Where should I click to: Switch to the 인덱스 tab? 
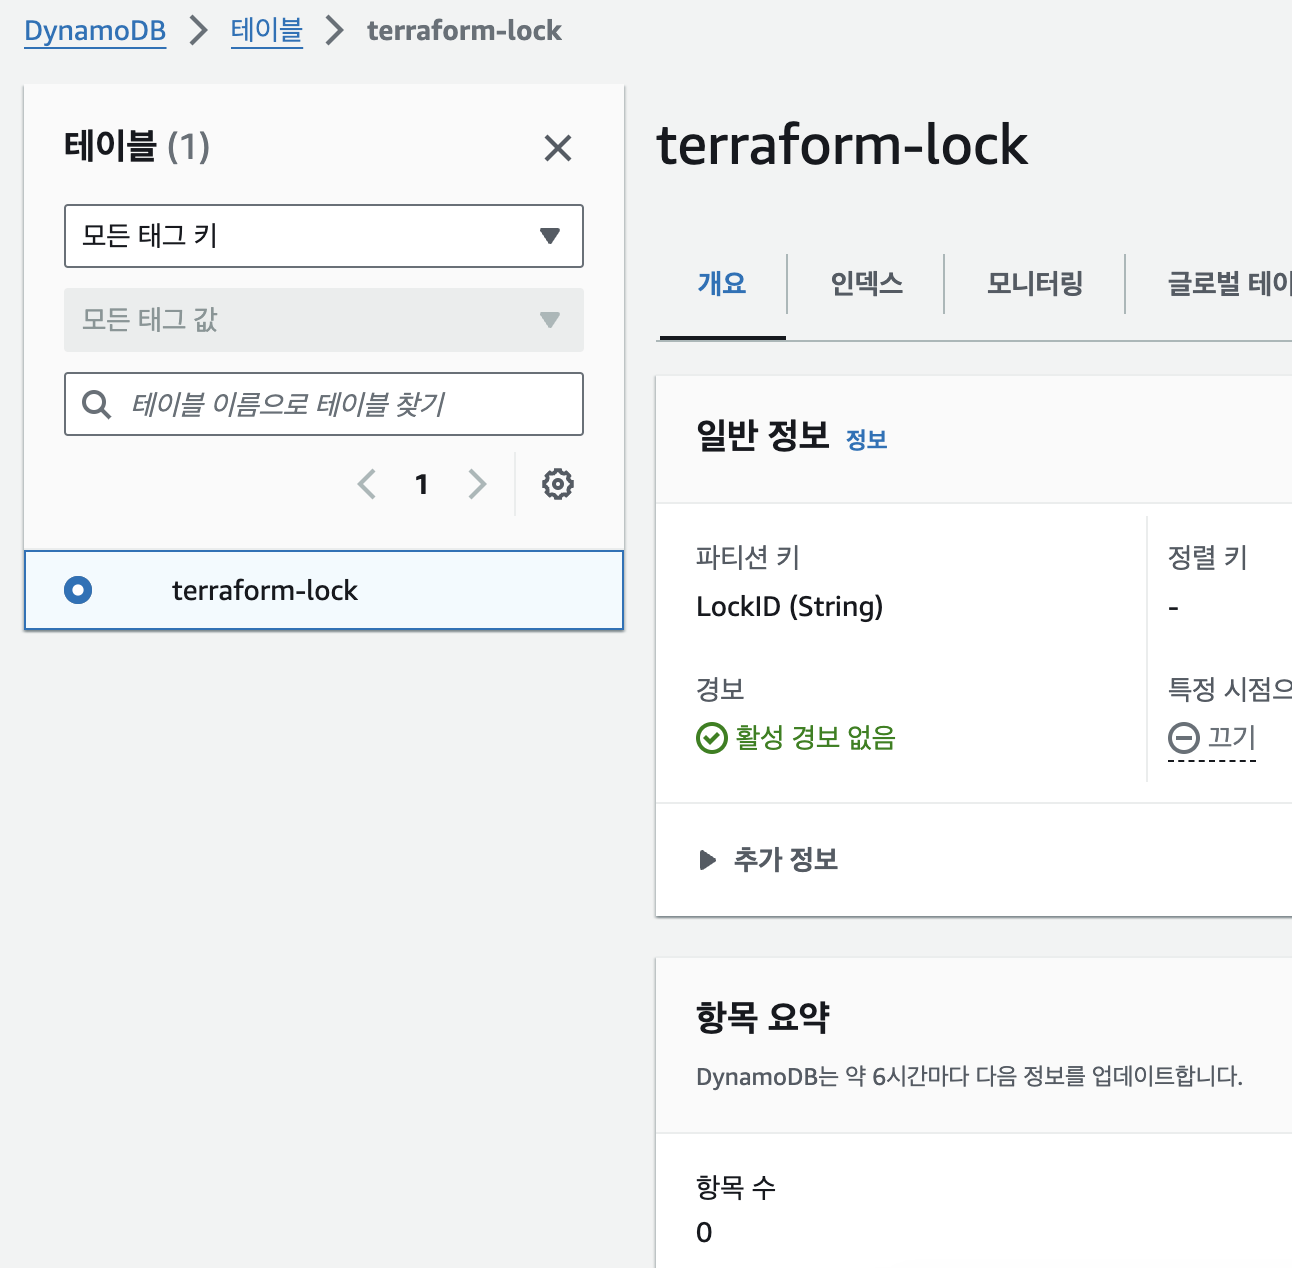(x=866, y=284)
